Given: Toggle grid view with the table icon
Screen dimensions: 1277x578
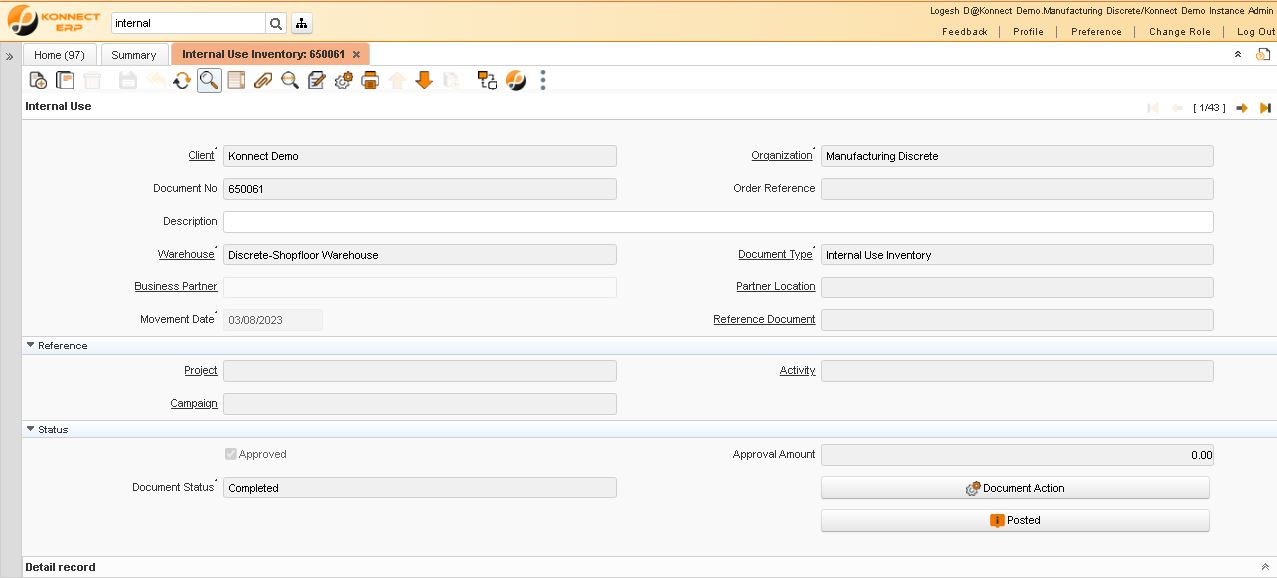Looking at the screenshot, I should (x=236, y=81).
